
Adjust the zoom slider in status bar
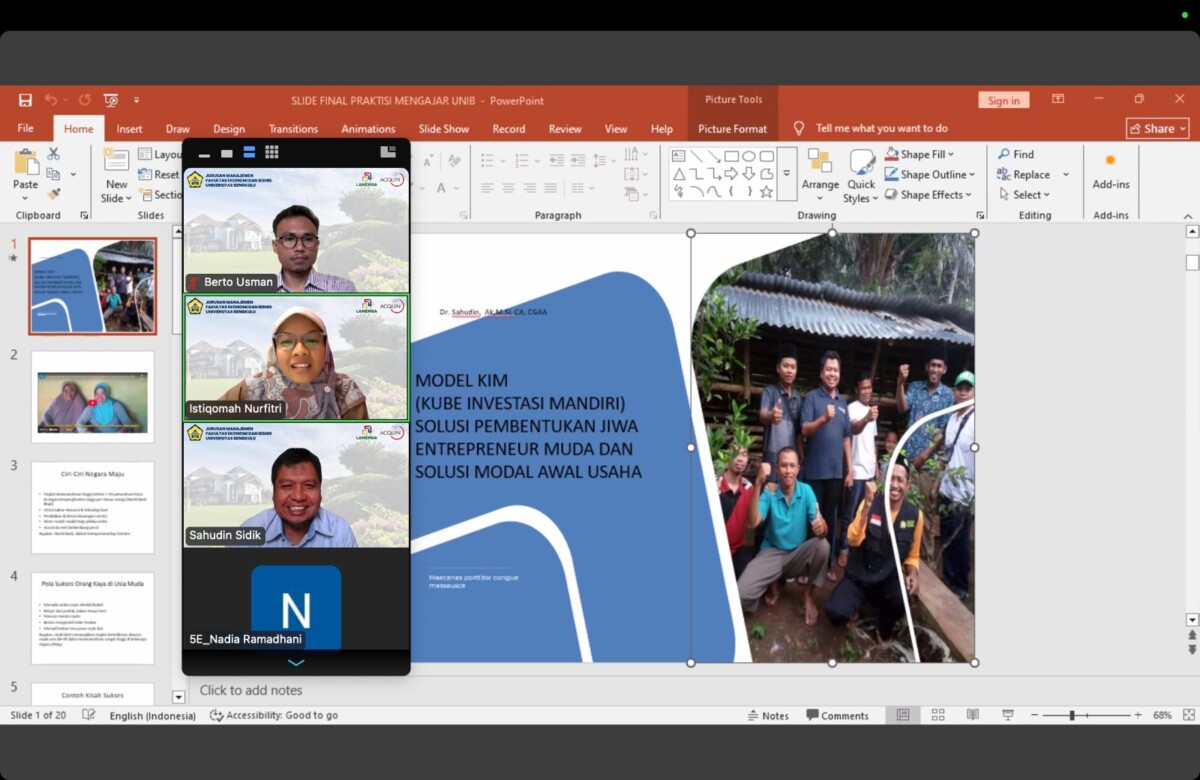pyautogui.click(x=1072, y=715)
